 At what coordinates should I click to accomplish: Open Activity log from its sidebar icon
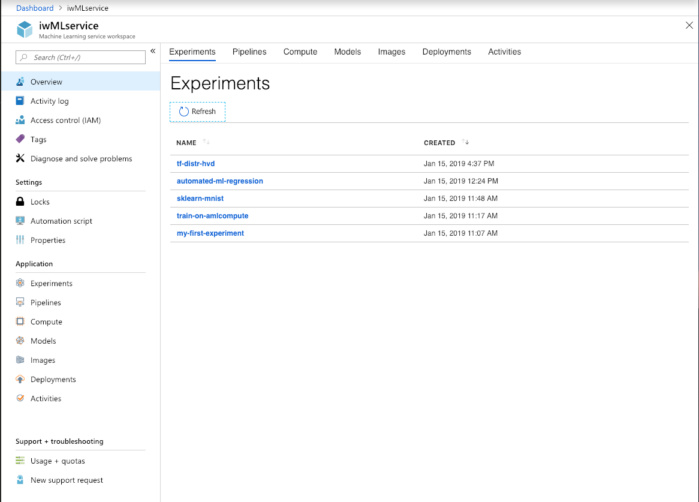click(20, 101)
